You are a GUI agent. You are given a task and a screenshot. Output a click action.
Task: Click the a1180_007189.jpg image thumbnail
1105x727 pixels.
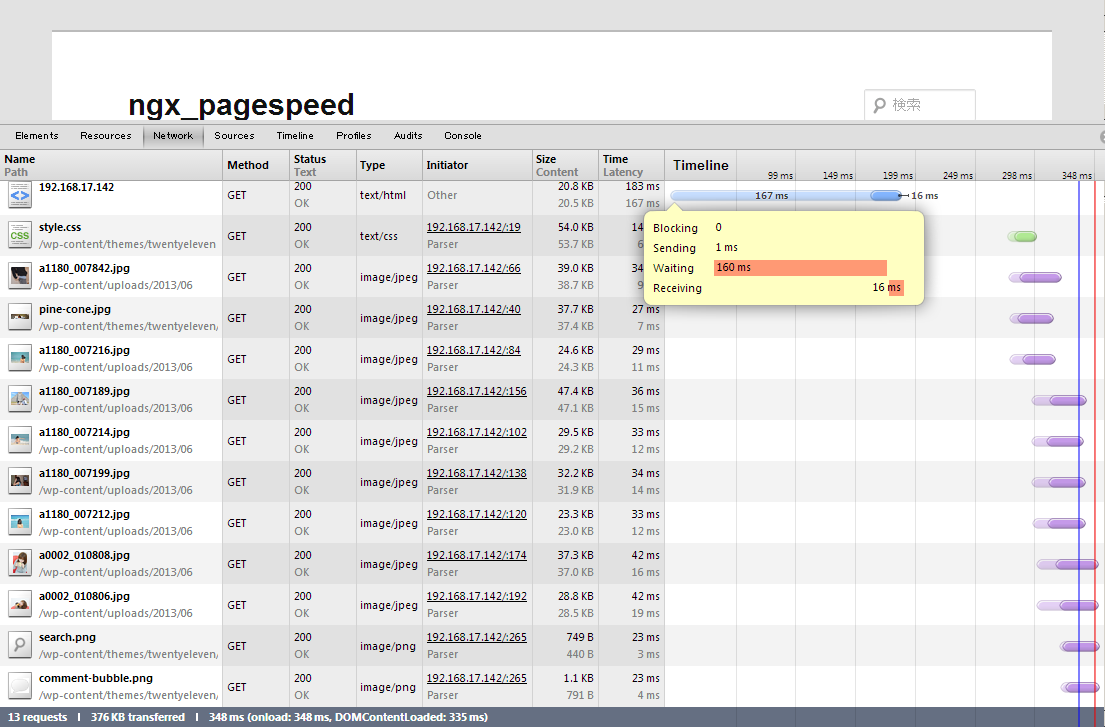pos(20,399)
